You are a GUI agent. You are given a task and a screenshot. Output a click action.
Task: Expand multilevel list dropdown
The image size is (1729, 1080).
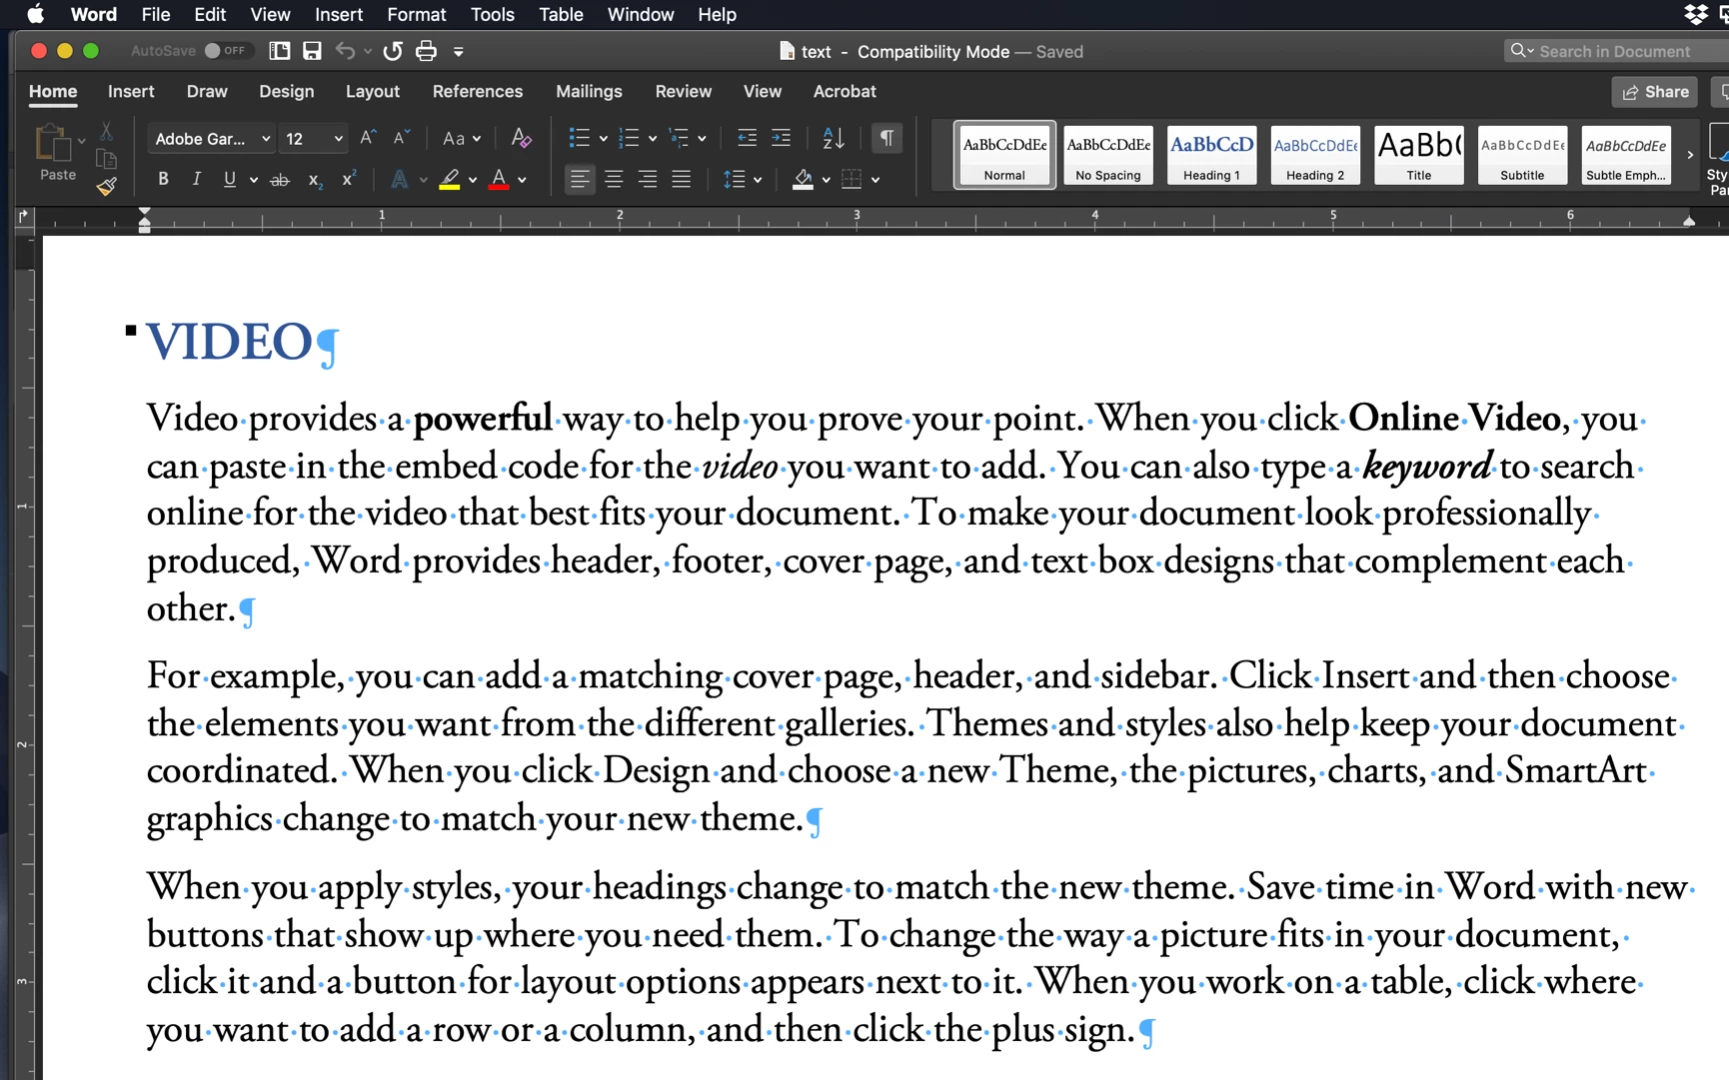click(702, 139)
